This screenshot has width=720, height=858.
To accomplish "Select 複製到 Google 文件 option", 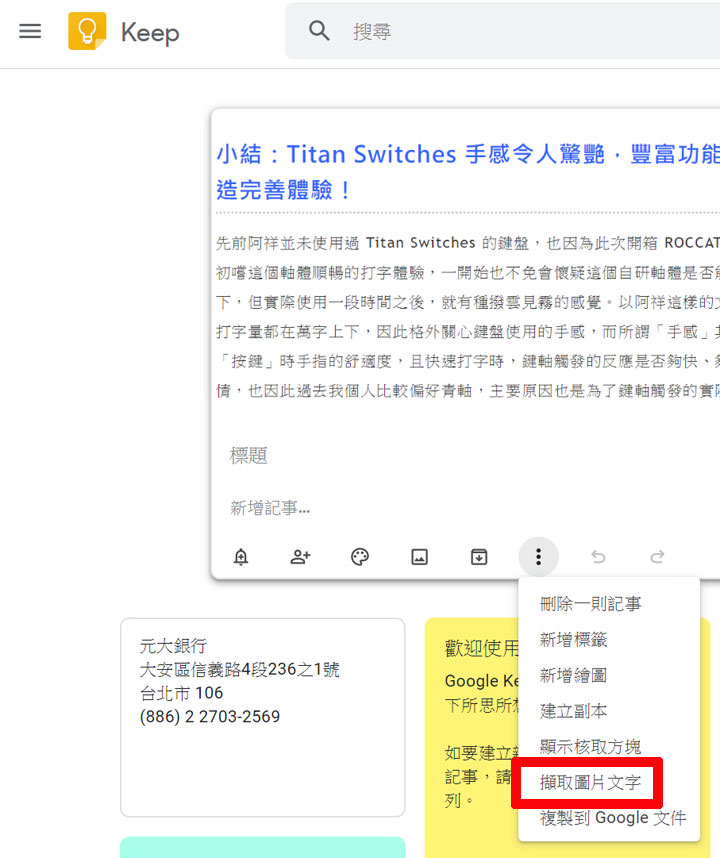I will [609, 818].
